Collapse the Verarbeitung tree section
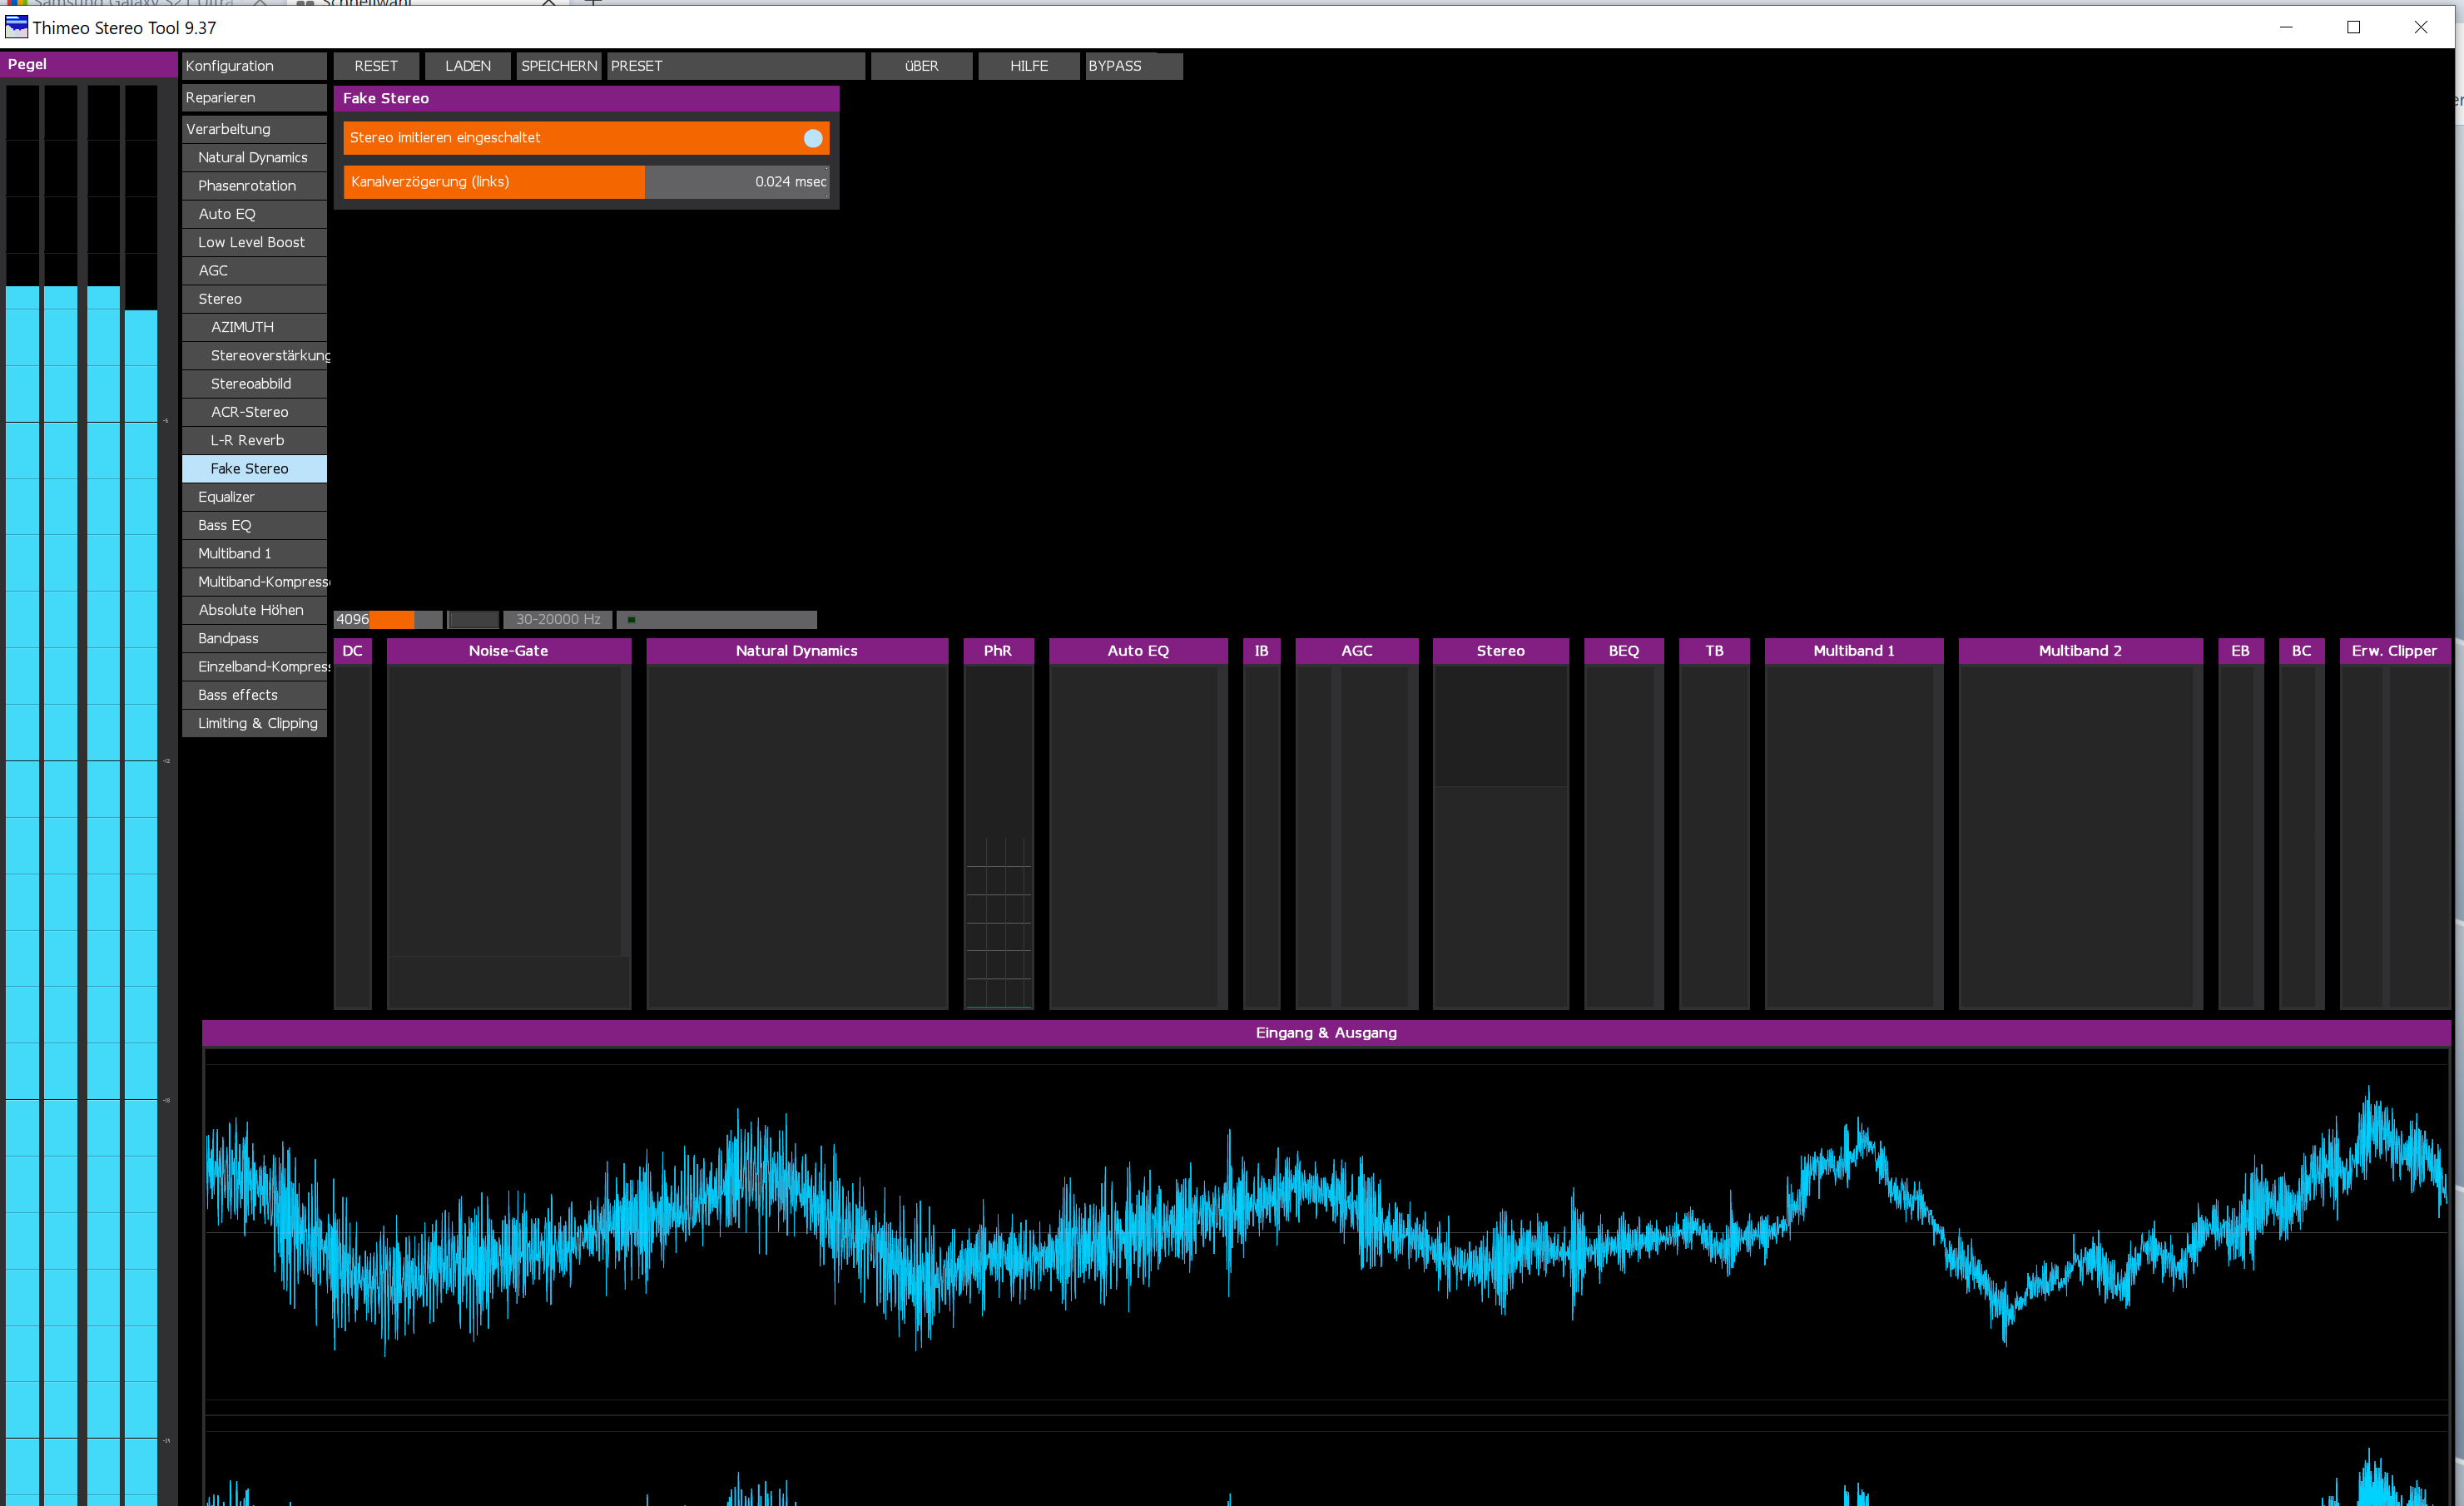This screenshot has height=1506, width=2464. [254, 129]
